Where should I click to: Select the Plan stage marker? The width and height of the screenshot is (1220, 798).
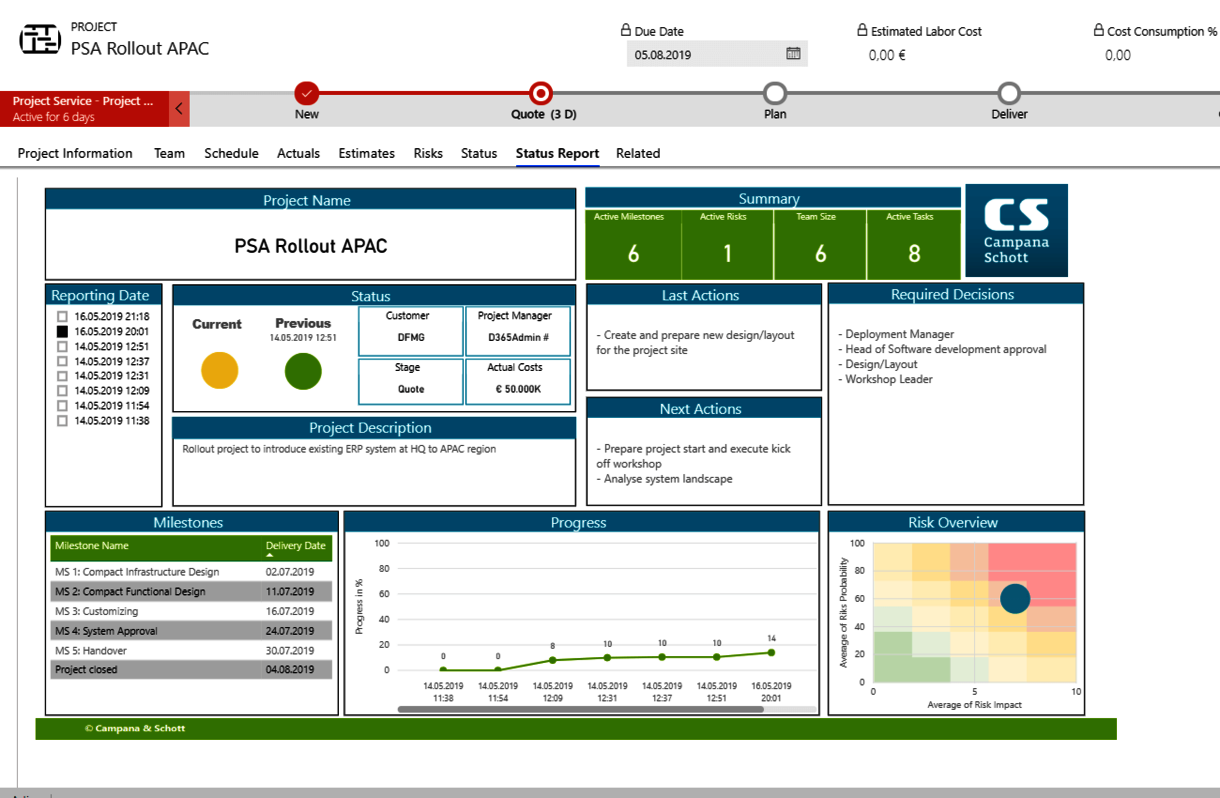775,93
